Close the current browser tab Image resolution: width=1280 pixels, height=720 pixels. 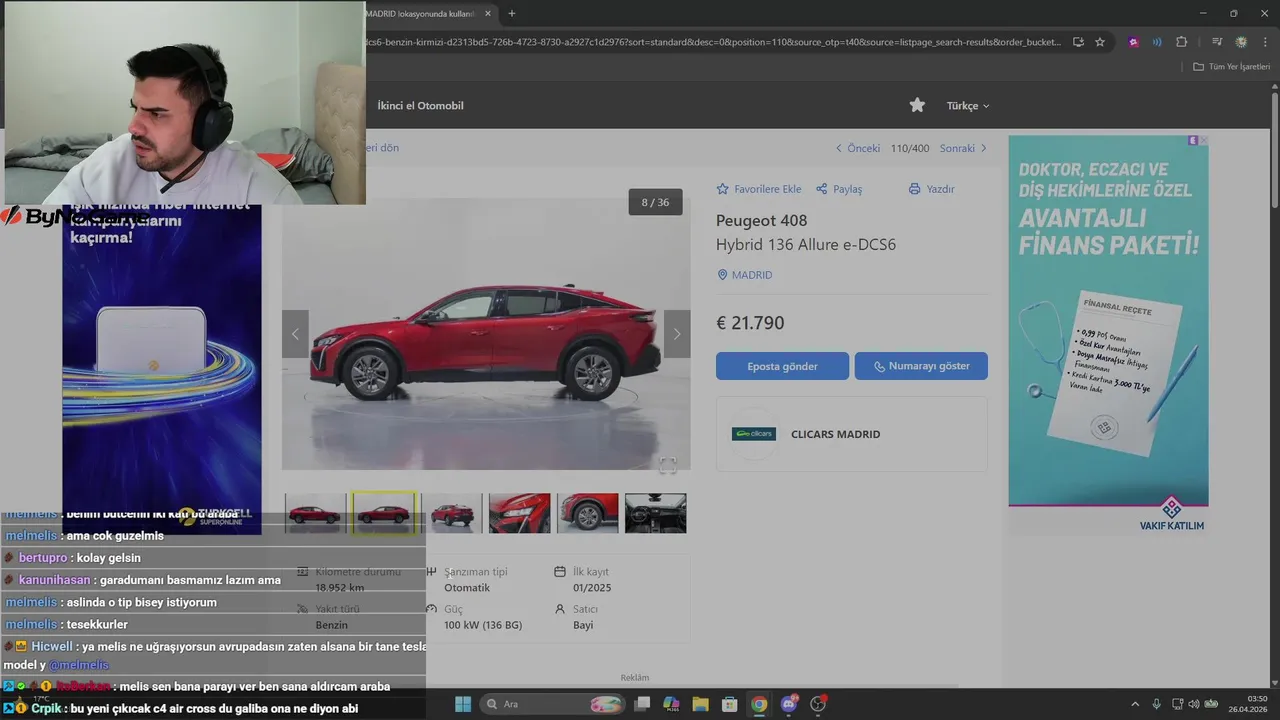coord(487,14)
